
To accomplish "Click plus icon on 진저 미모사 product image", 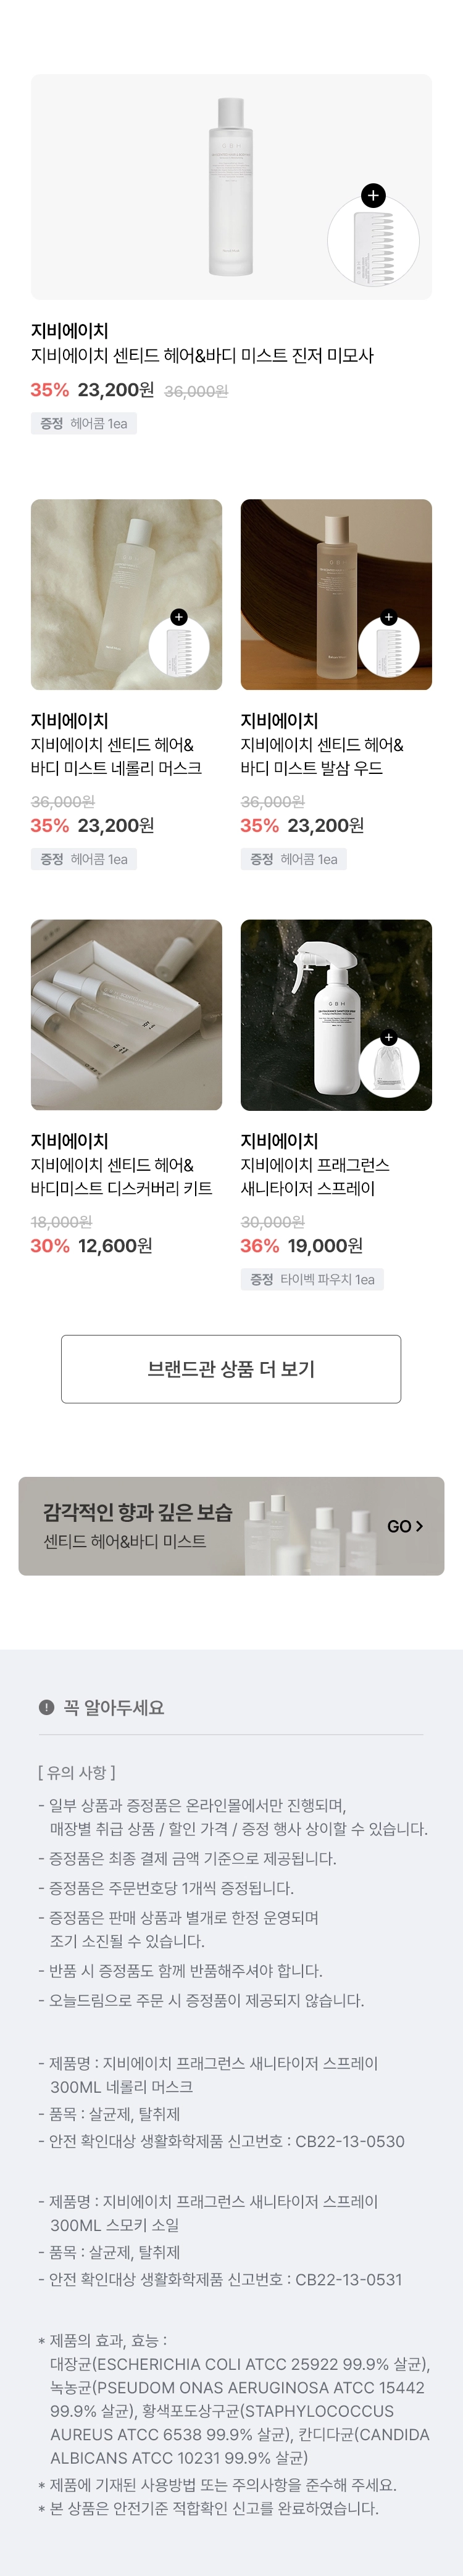I will [373, 196].
